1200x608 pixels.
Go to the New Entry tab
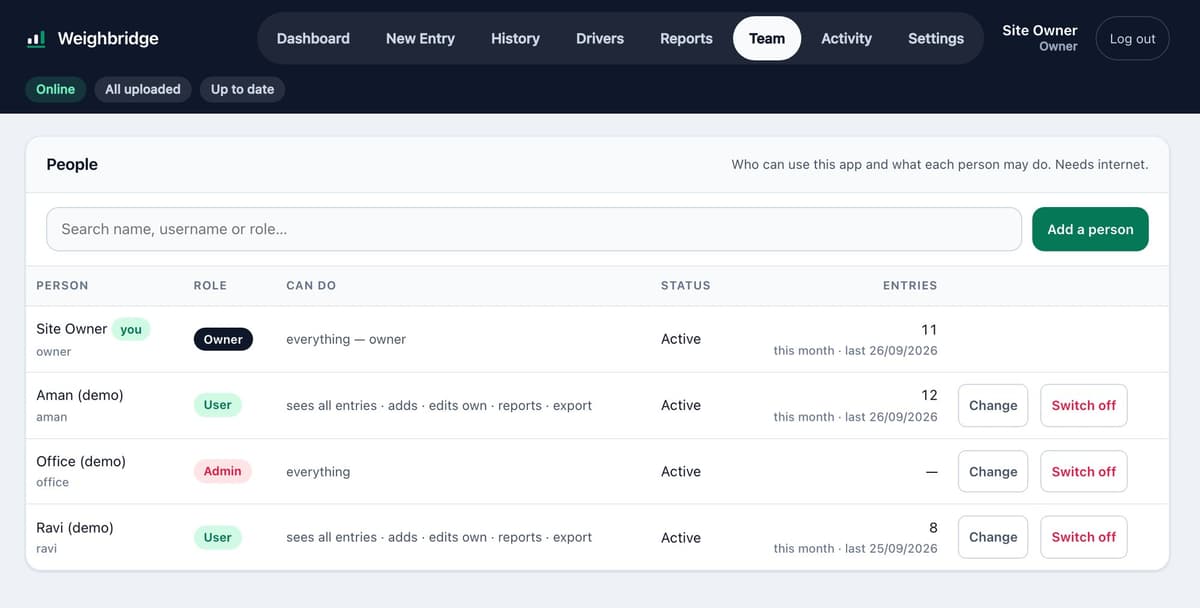coord(420,38)
